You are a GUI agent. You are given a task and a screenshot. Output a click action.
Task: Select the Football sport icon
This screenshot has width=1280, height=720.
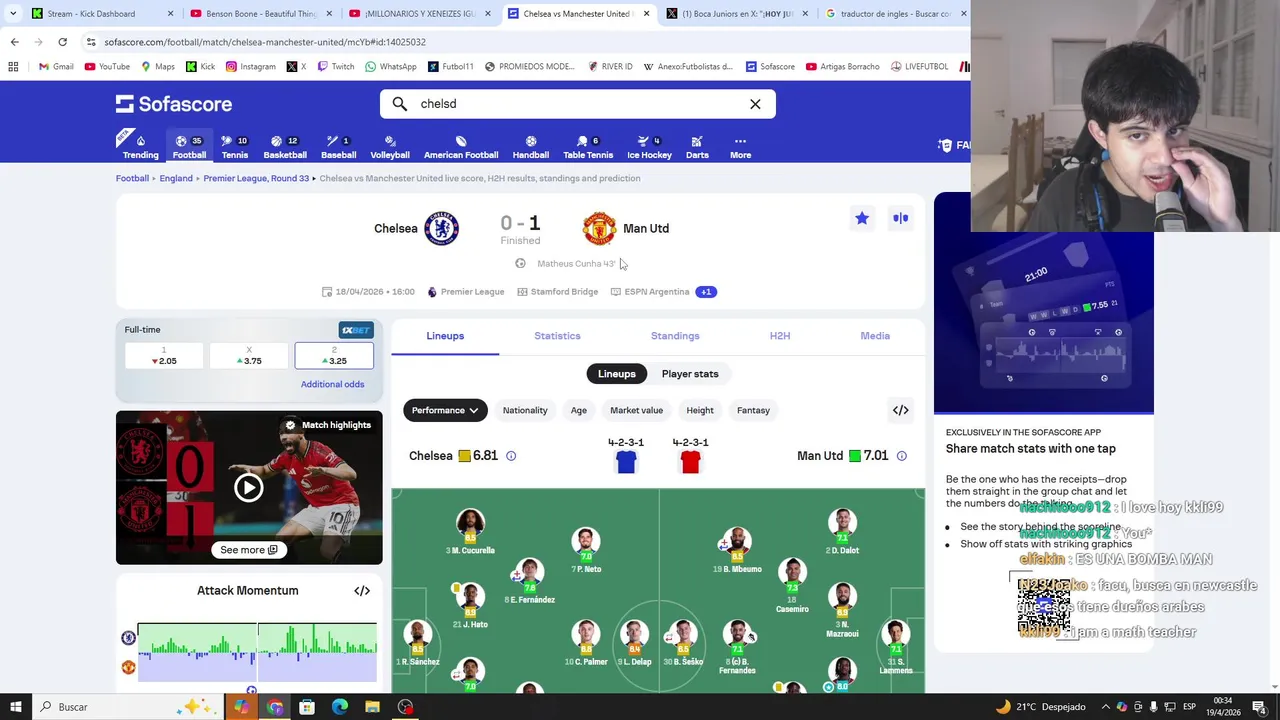189,147
